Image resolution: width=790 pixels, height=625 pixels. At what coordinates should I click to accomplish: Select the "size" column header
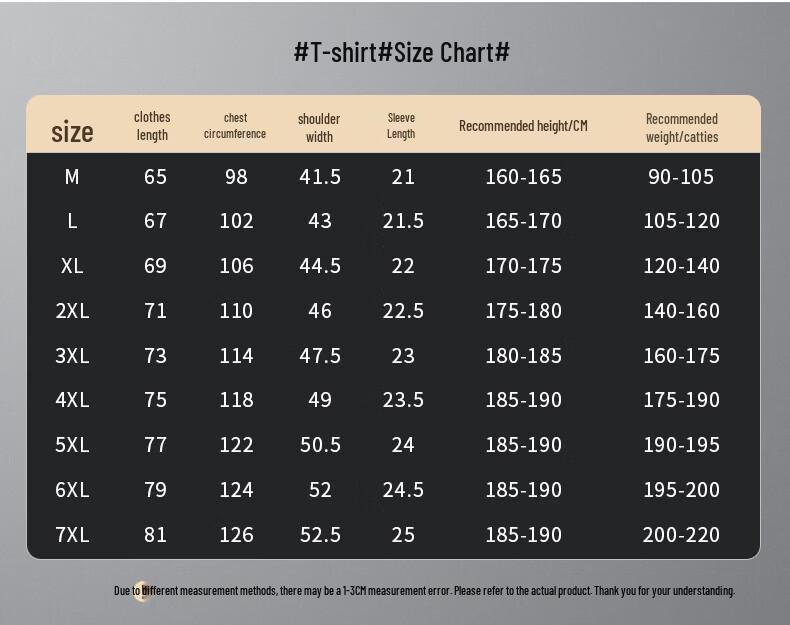(x=72, y=131)
